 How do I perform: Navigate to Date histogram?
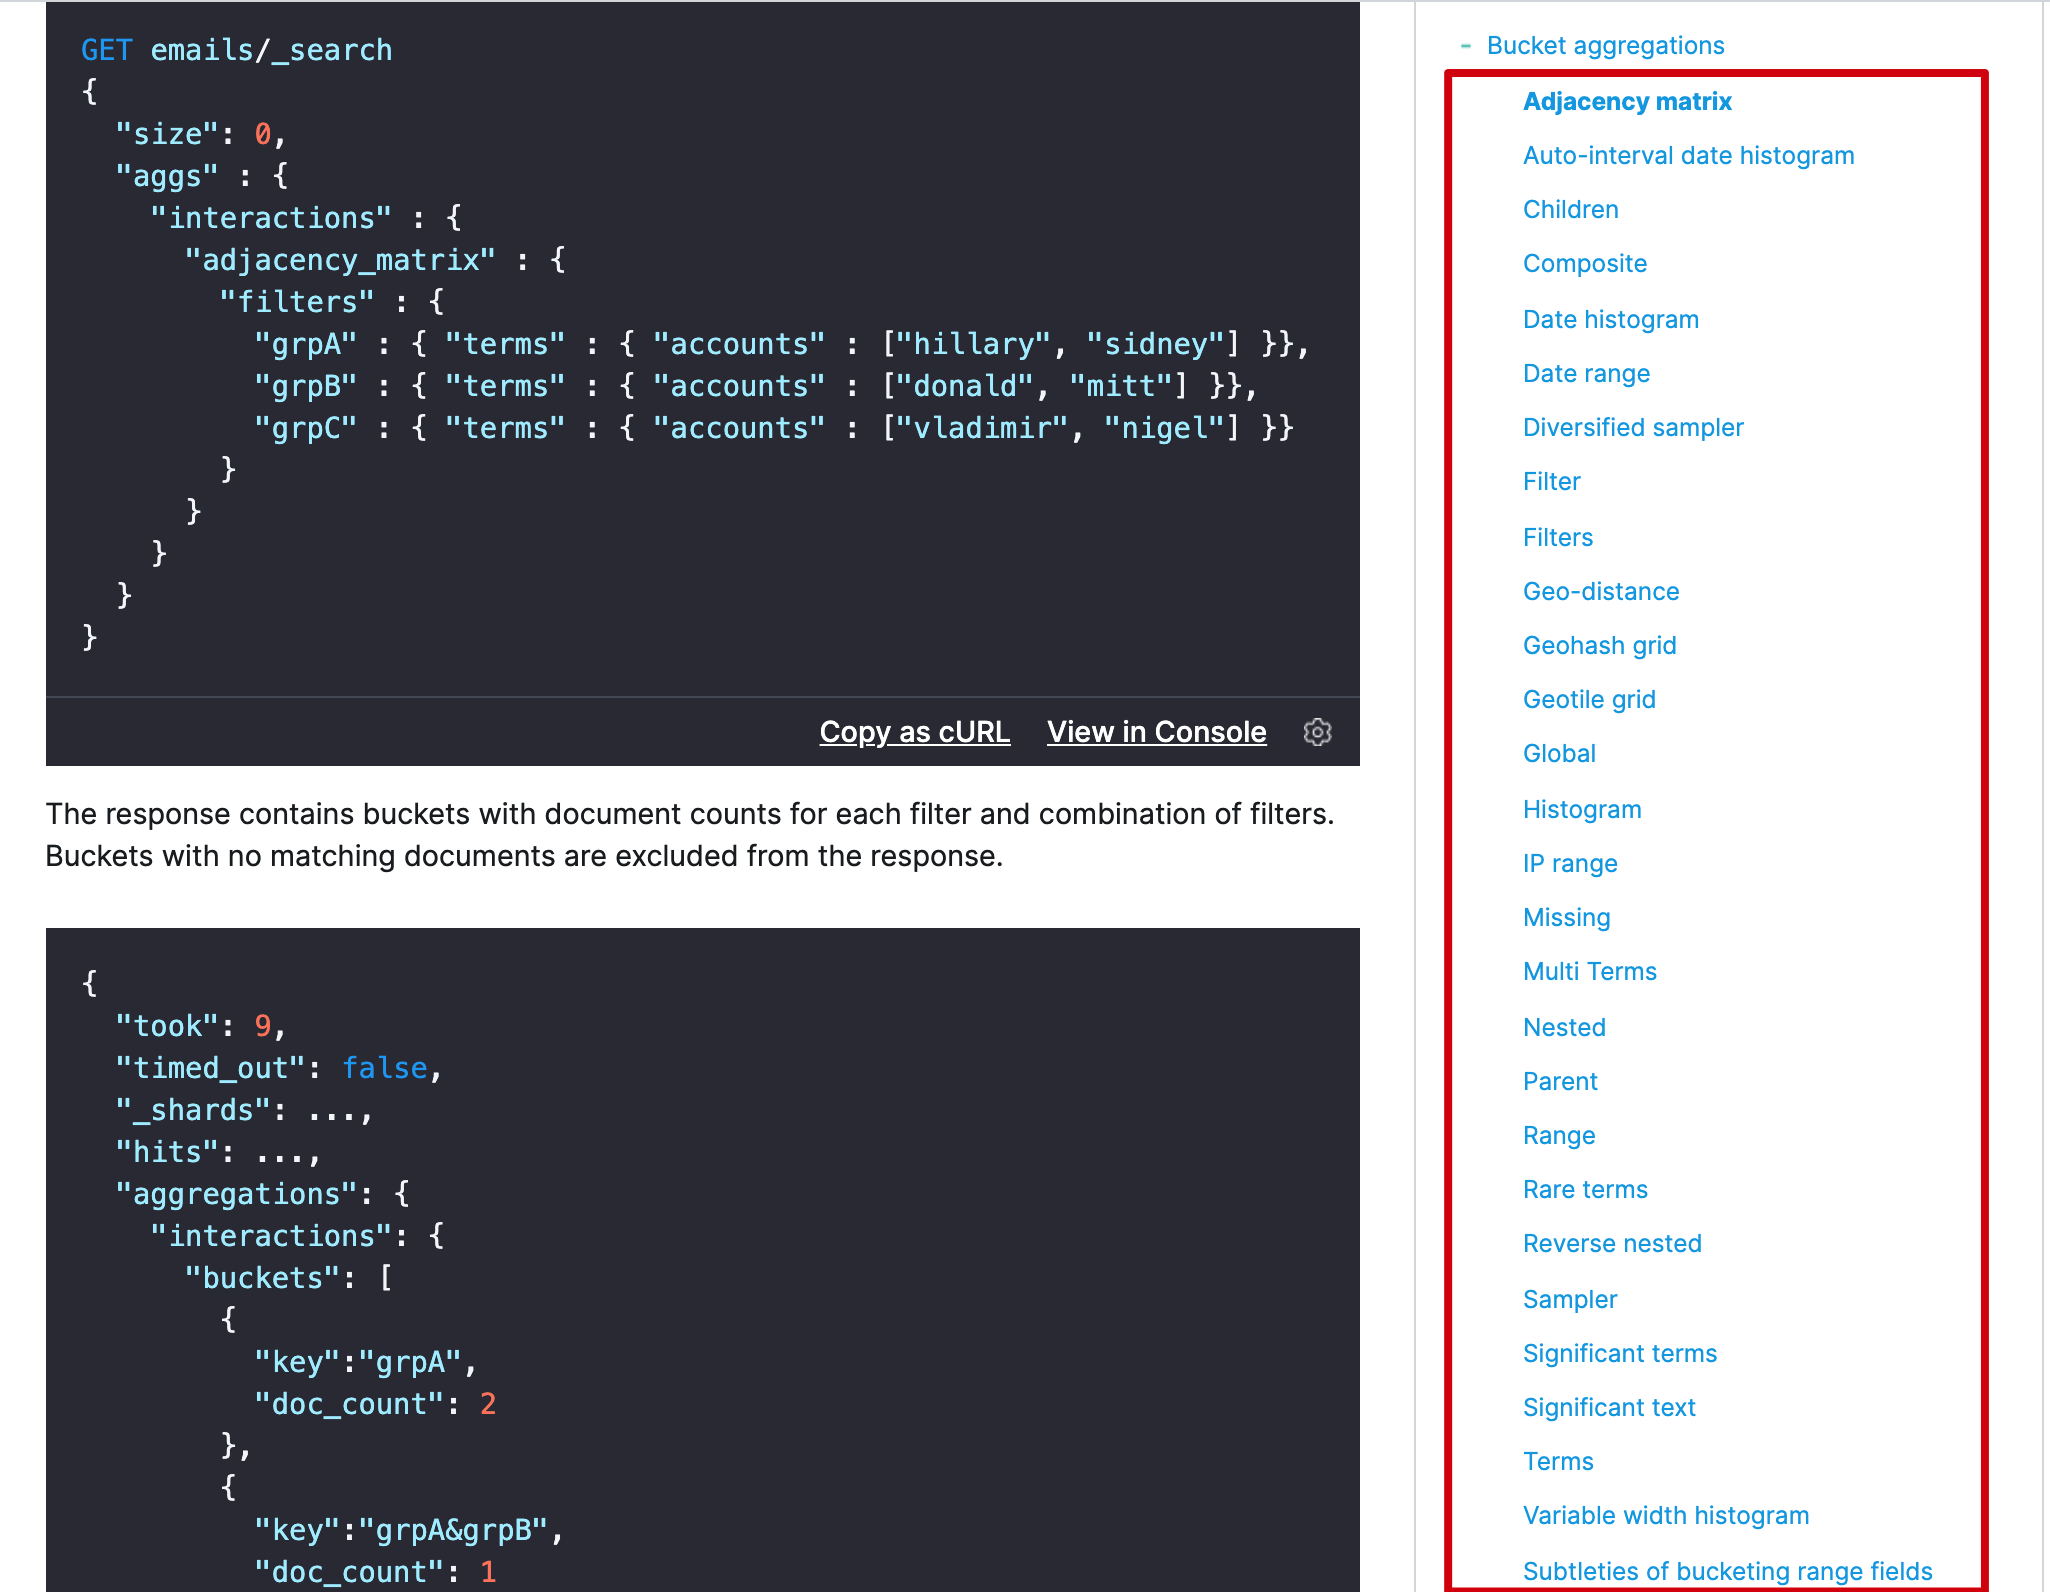(1610, 319)
